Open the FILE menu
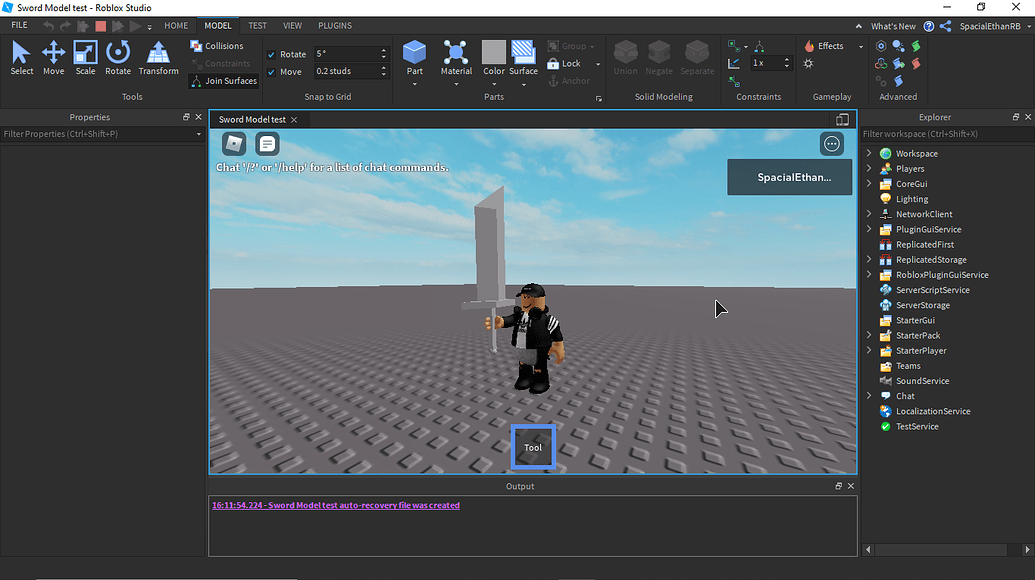This screenshot has width=1035, height=580. (18, 25)
